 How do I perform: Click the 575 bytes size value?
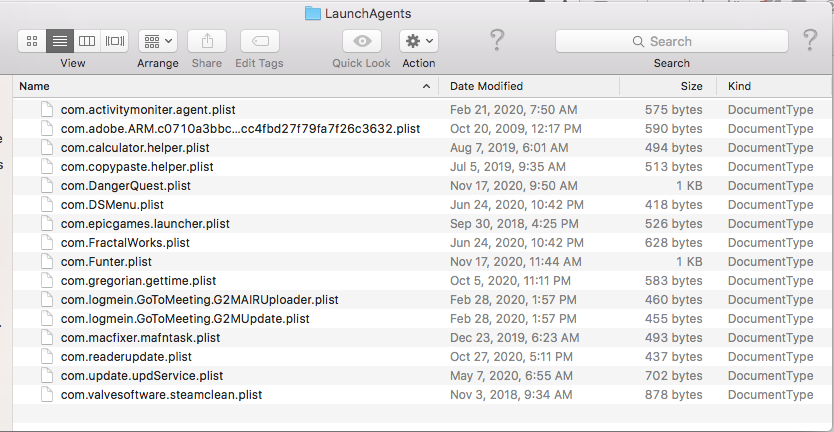673,110
